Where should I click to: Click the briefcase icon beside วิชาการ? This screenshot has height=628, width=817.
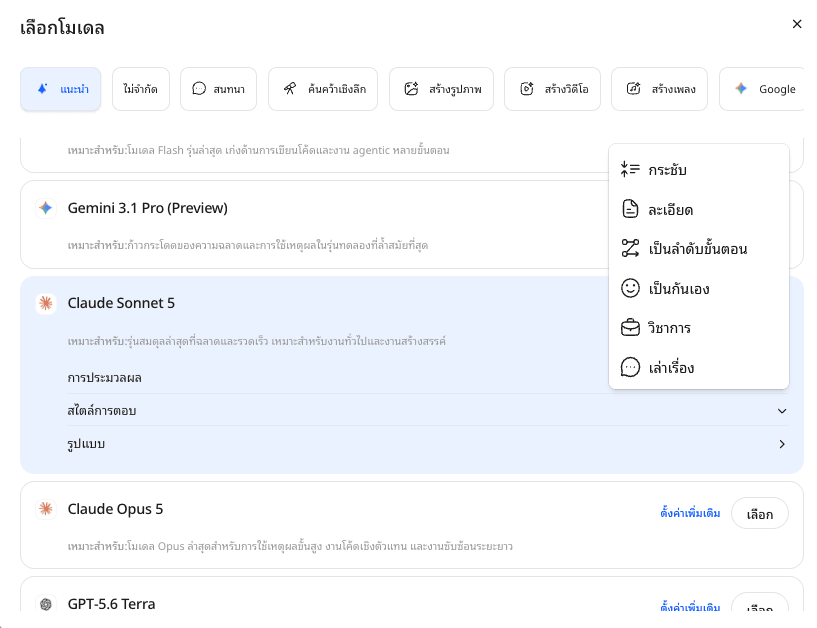coord(630,328)
